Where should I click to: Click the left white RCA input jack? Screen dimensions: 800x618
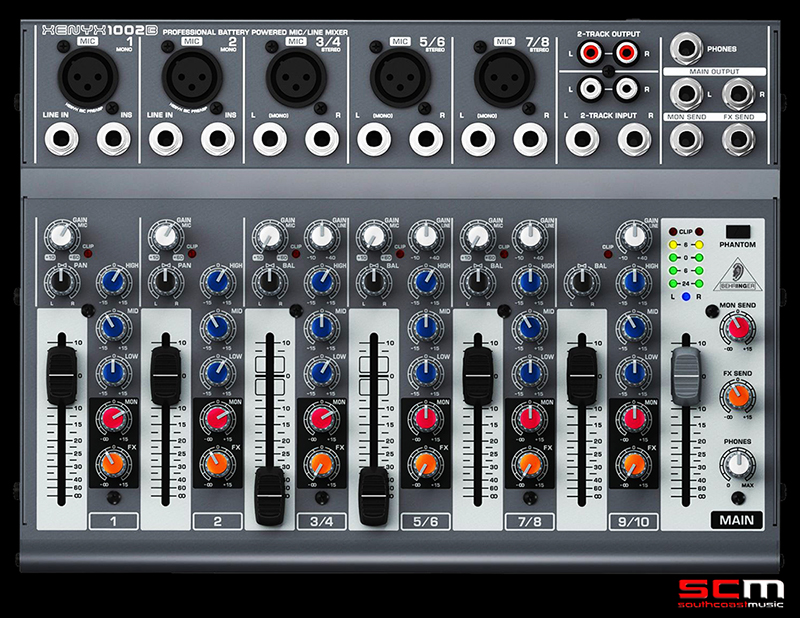tap(590, 89)
